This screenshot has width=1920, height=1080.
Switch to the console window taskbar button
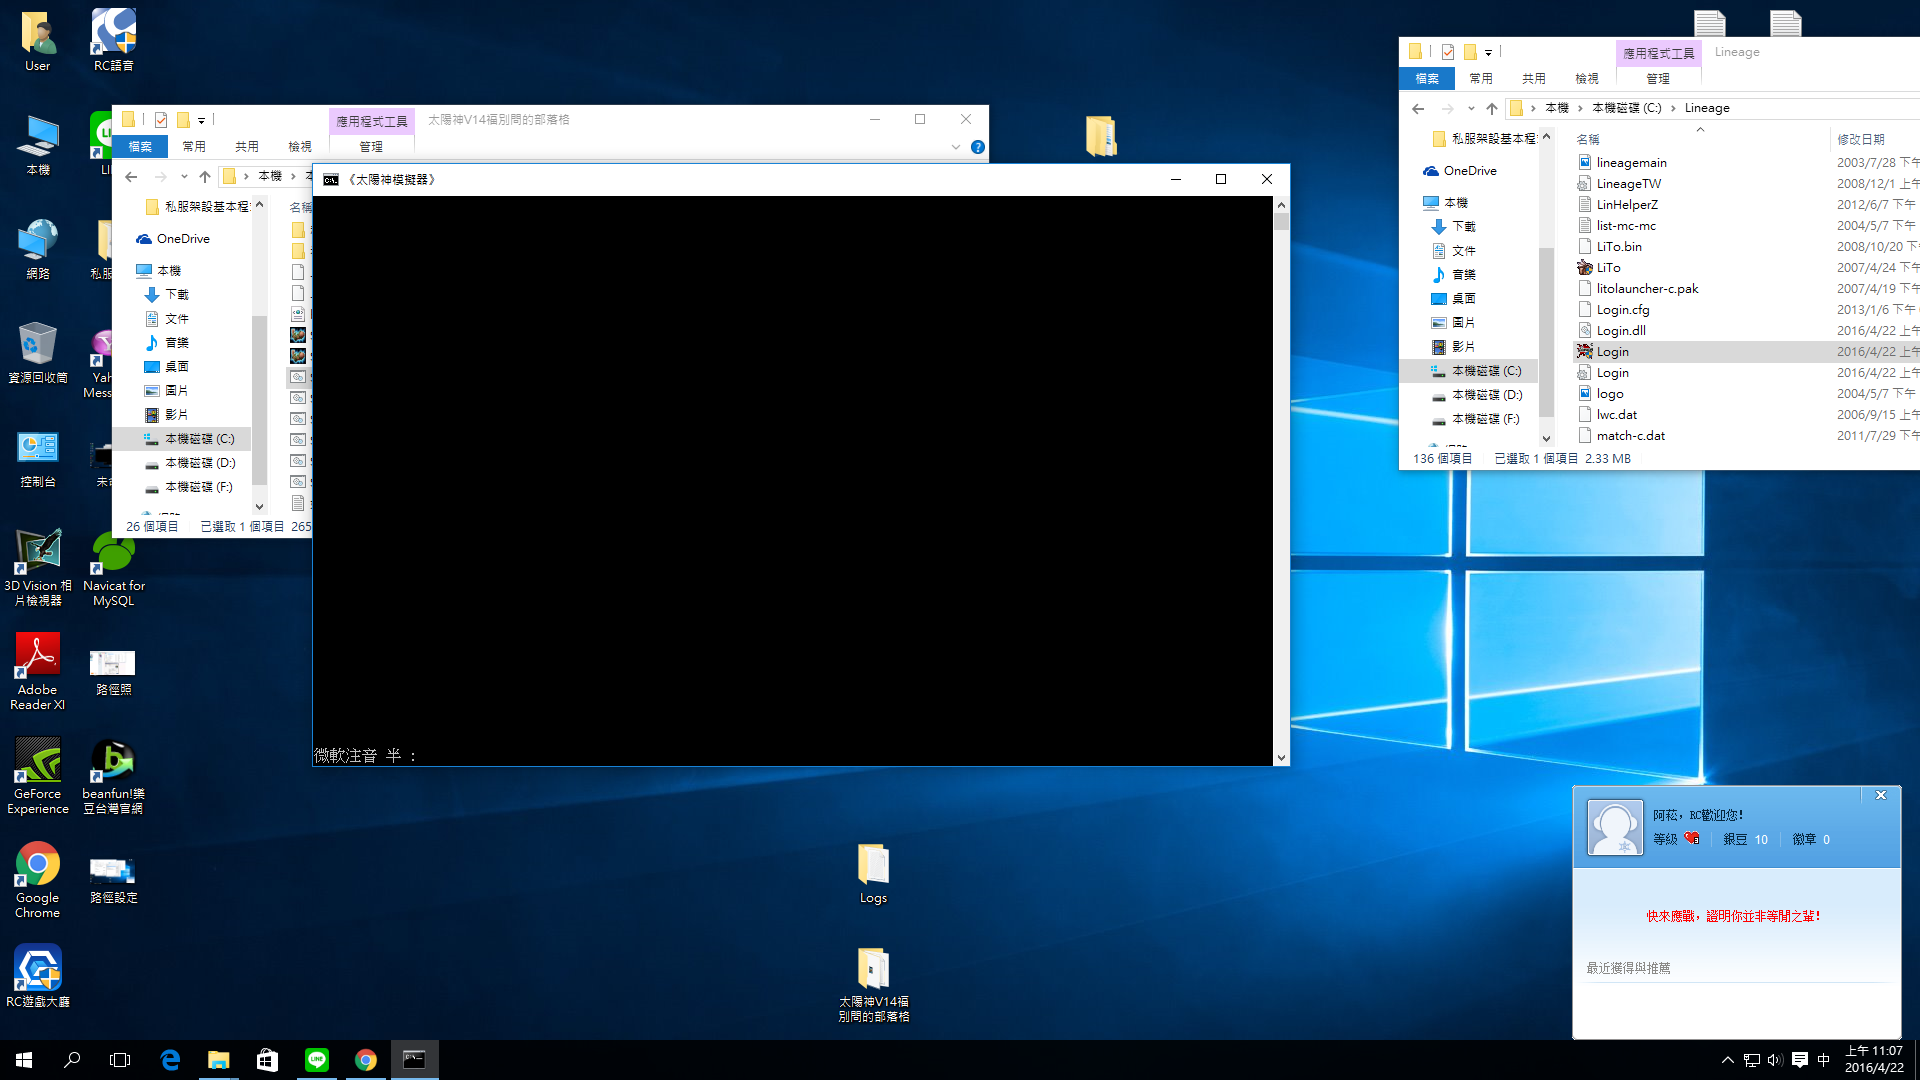click(414, 1060)
